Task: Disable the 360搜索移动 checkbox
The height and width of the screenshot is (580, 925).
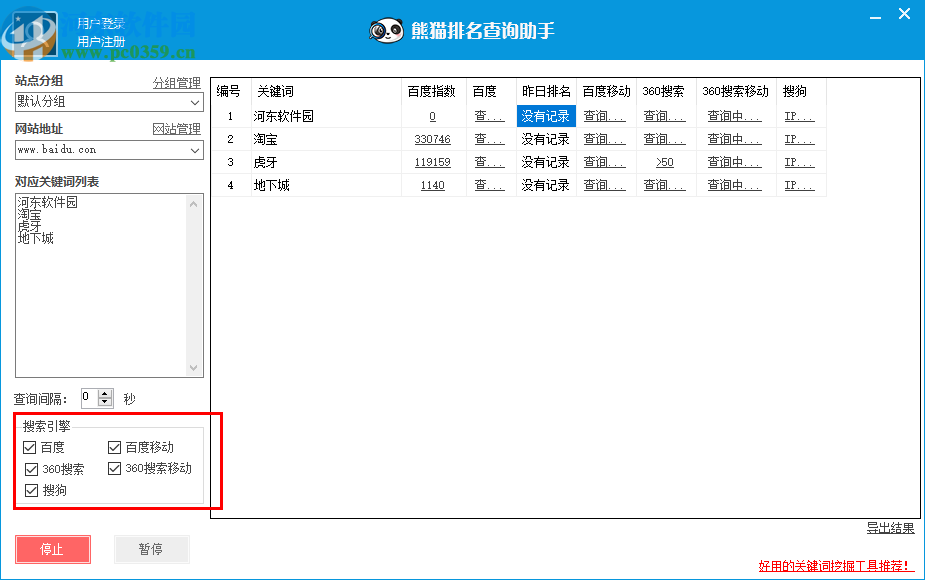Action: click(x=114, y=468)
